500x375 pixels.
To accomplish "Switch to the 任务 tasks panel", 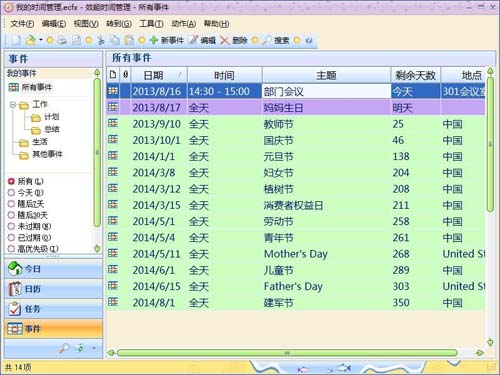I will coord(53,309).
